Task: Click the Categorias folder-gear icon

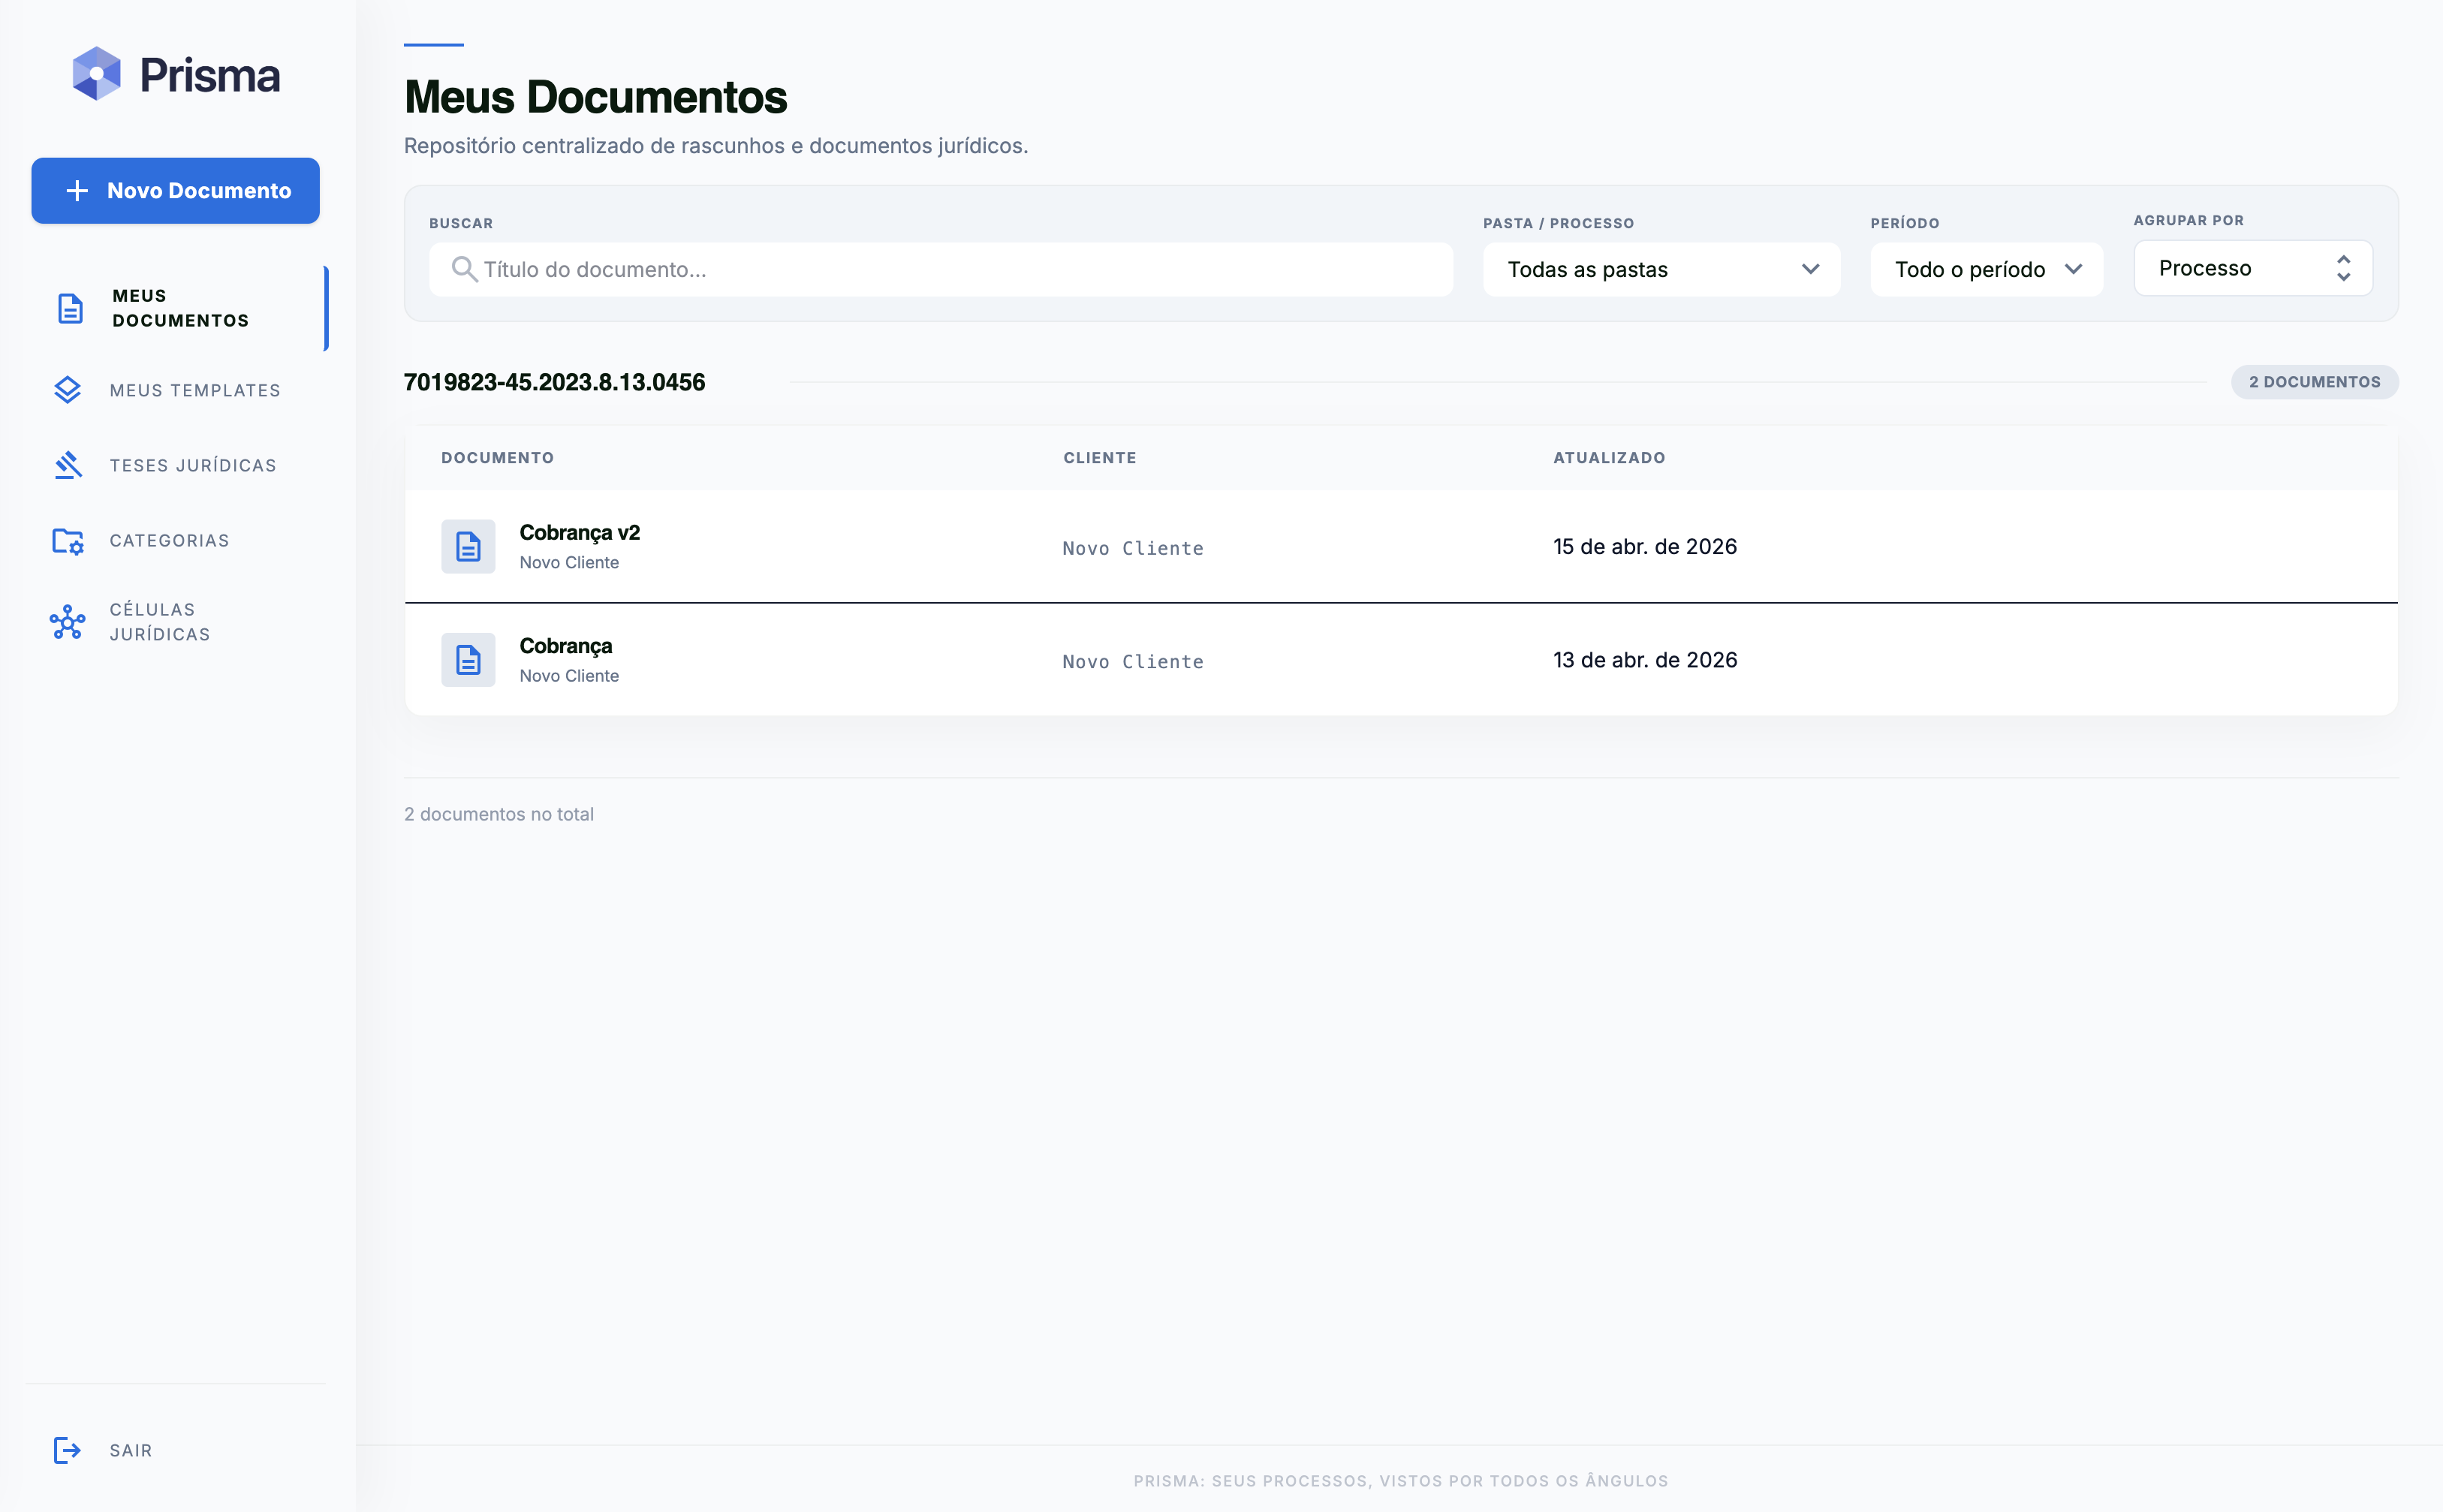Action: 67,541
